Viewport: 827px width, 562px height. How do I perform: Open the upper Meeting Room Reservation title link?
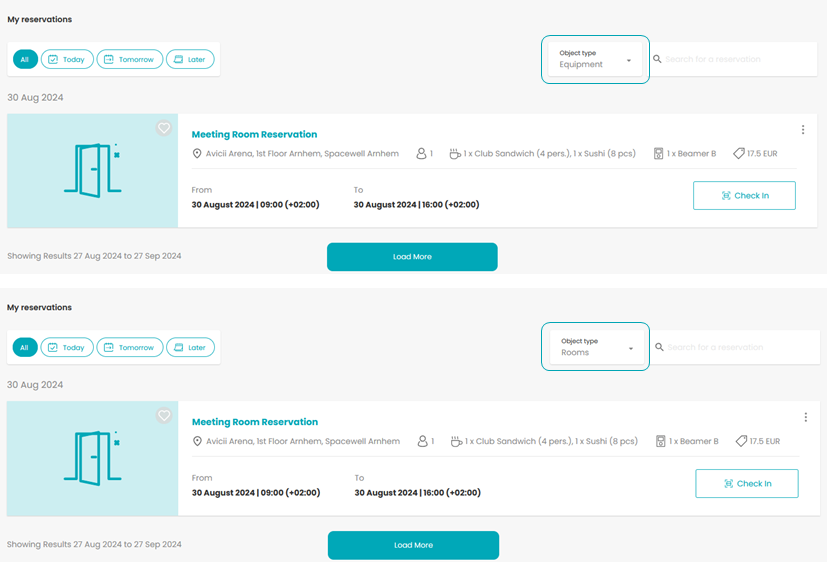254,134
